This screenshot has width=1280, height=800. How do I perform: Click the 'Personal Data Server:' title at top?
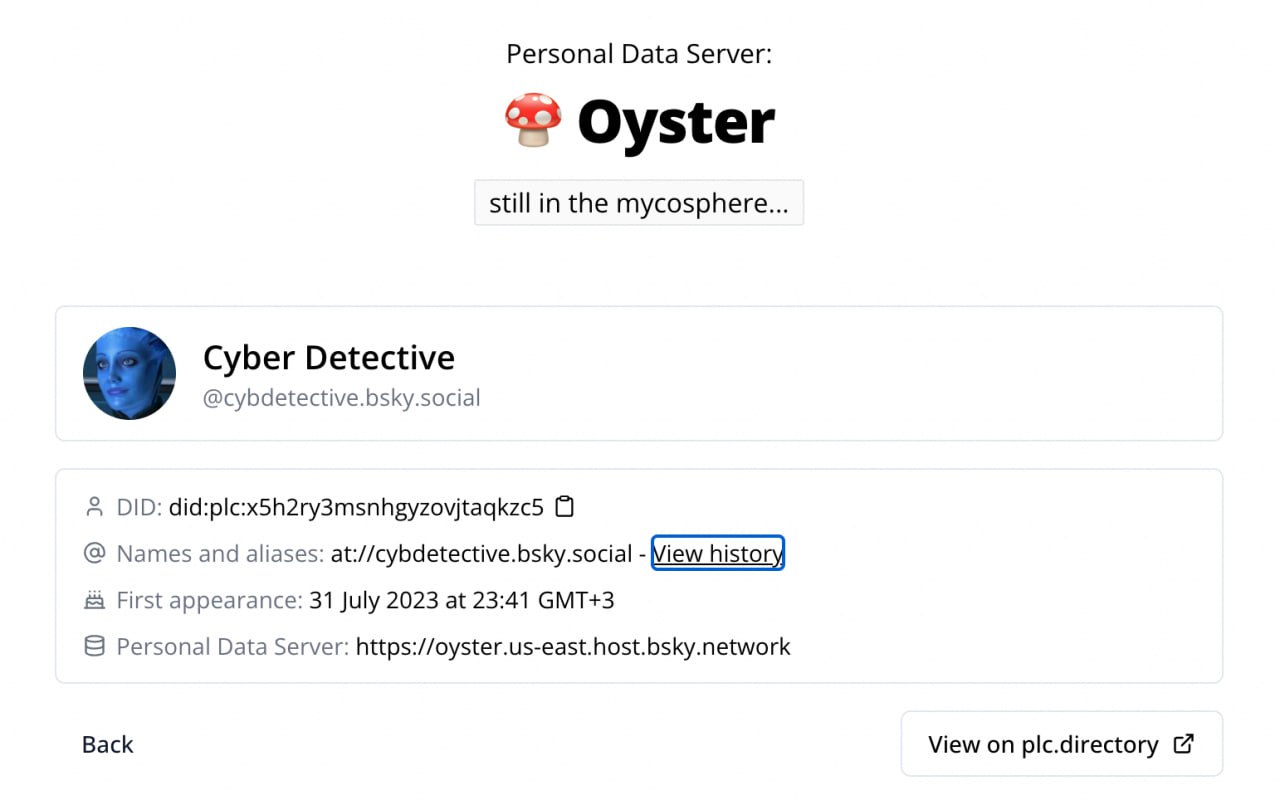point(639,53)
